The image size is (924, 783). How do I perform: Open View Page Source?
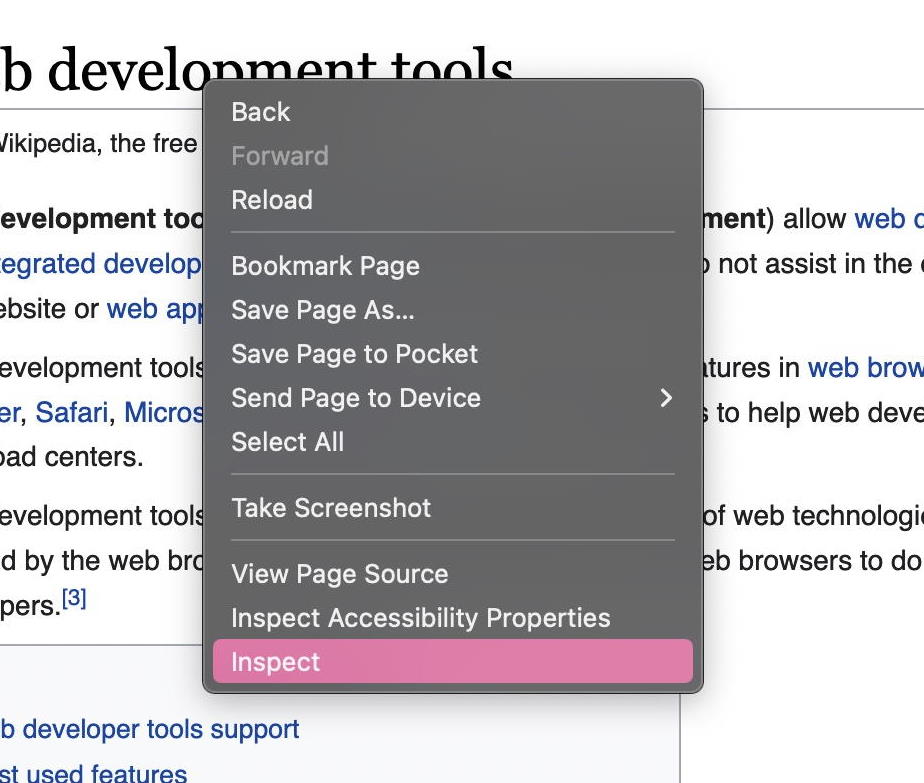(453, 574)
